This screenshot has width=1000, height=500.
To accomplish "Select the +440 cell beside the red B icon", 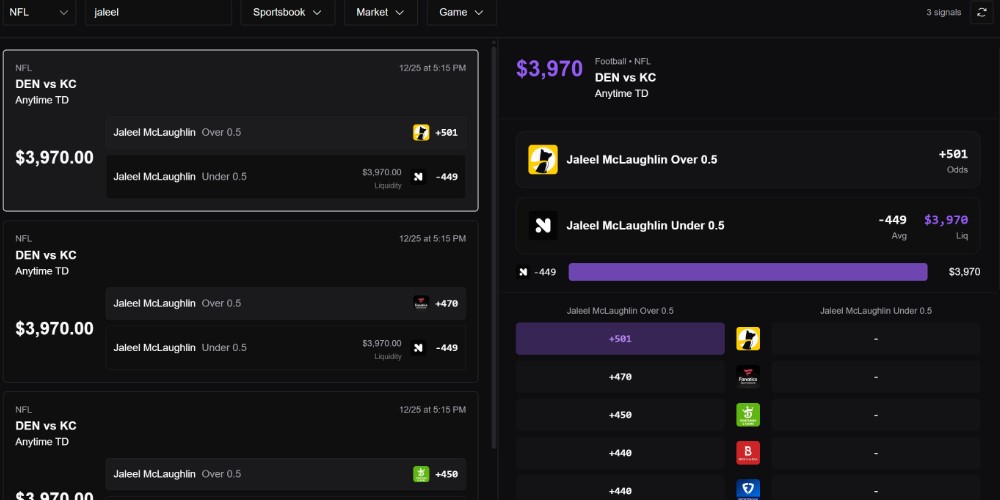I will 620,453.
